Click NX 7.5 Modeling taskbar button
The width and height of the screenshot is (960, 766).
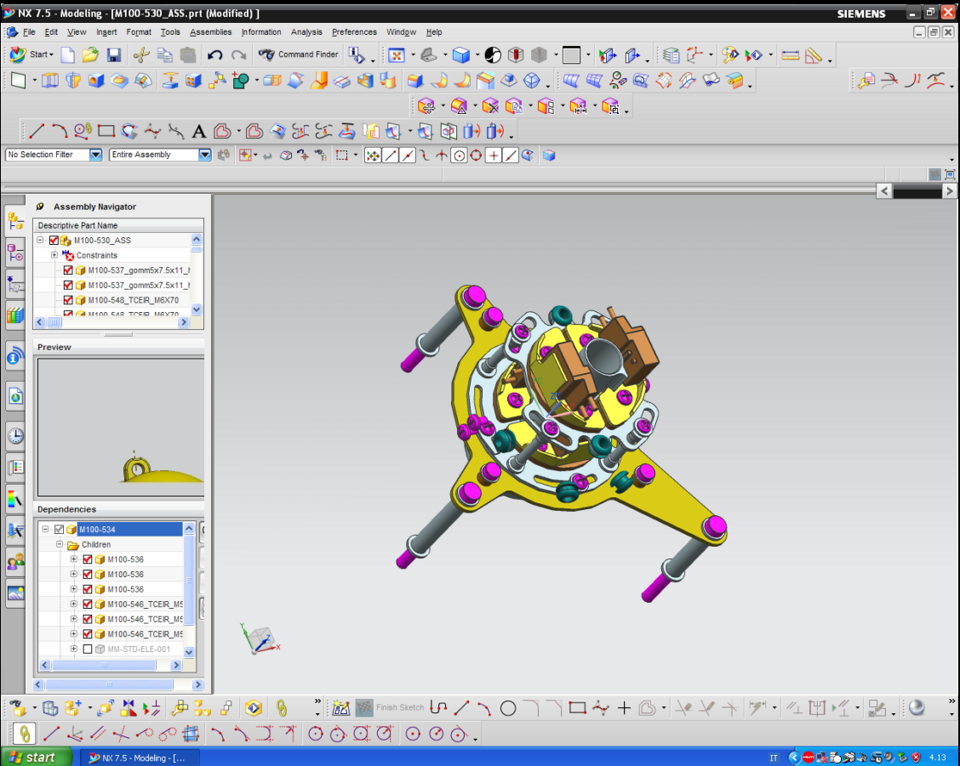138,757
